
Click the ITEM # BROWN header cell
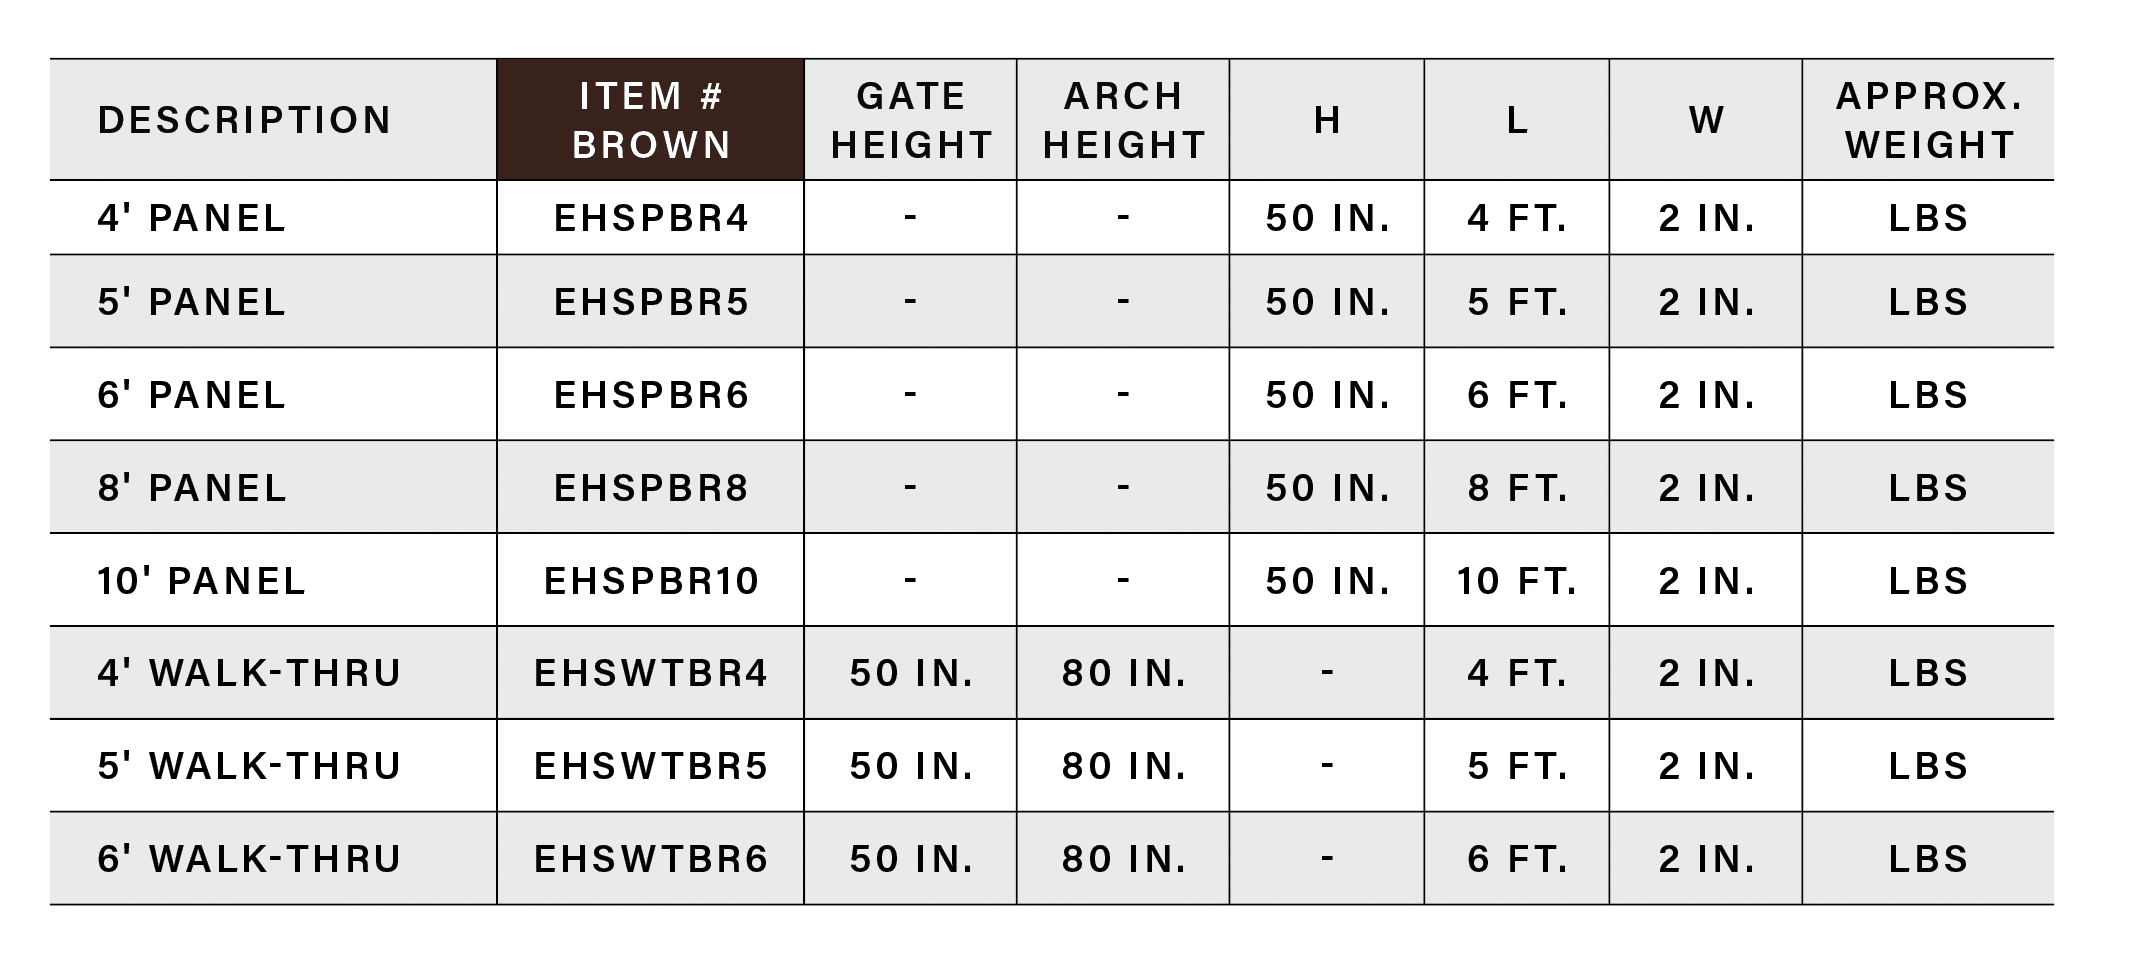click(x=651, y=120)
